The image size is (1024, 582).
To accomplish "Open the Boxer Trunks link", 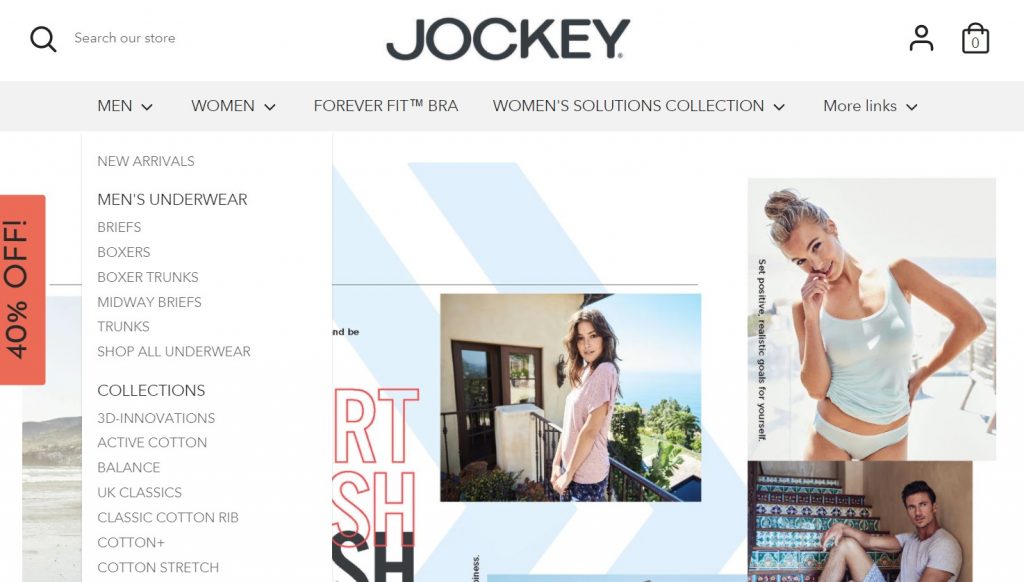I will (x=148, y=277).
